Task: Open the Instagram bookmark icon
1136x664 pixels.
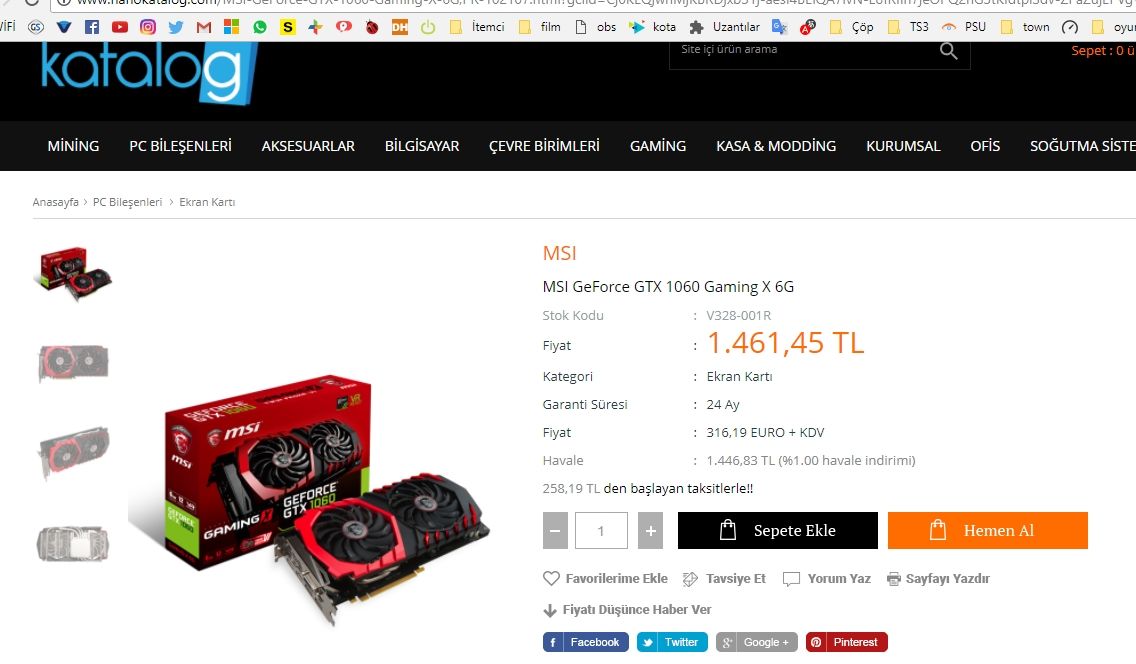Action: [x=148, y=27]
